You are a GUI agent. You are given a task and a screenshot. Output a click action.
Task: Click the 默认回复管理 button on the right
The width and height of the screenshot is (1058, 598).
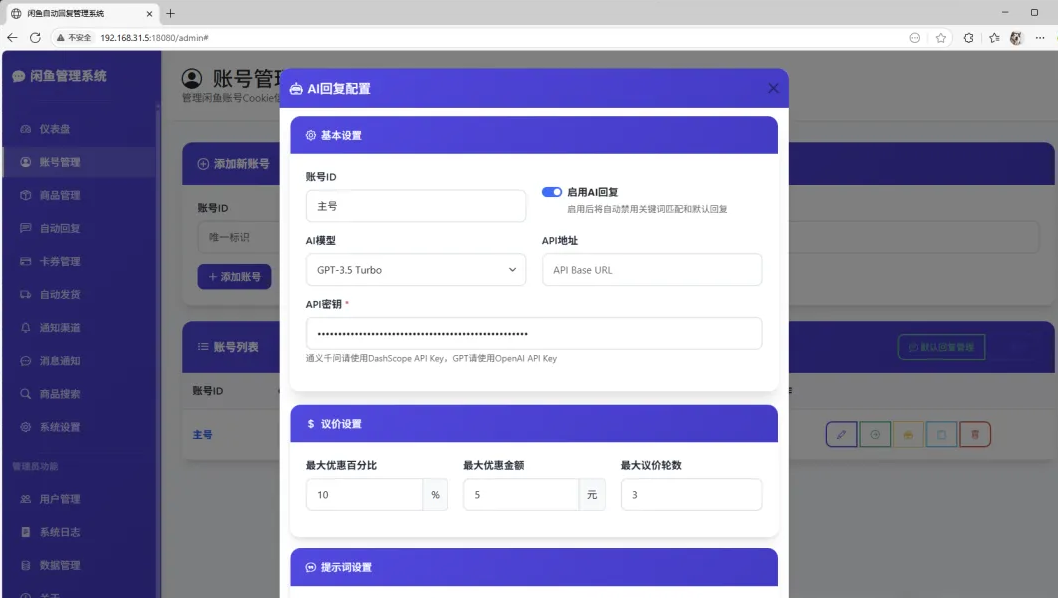click(941, 346)
